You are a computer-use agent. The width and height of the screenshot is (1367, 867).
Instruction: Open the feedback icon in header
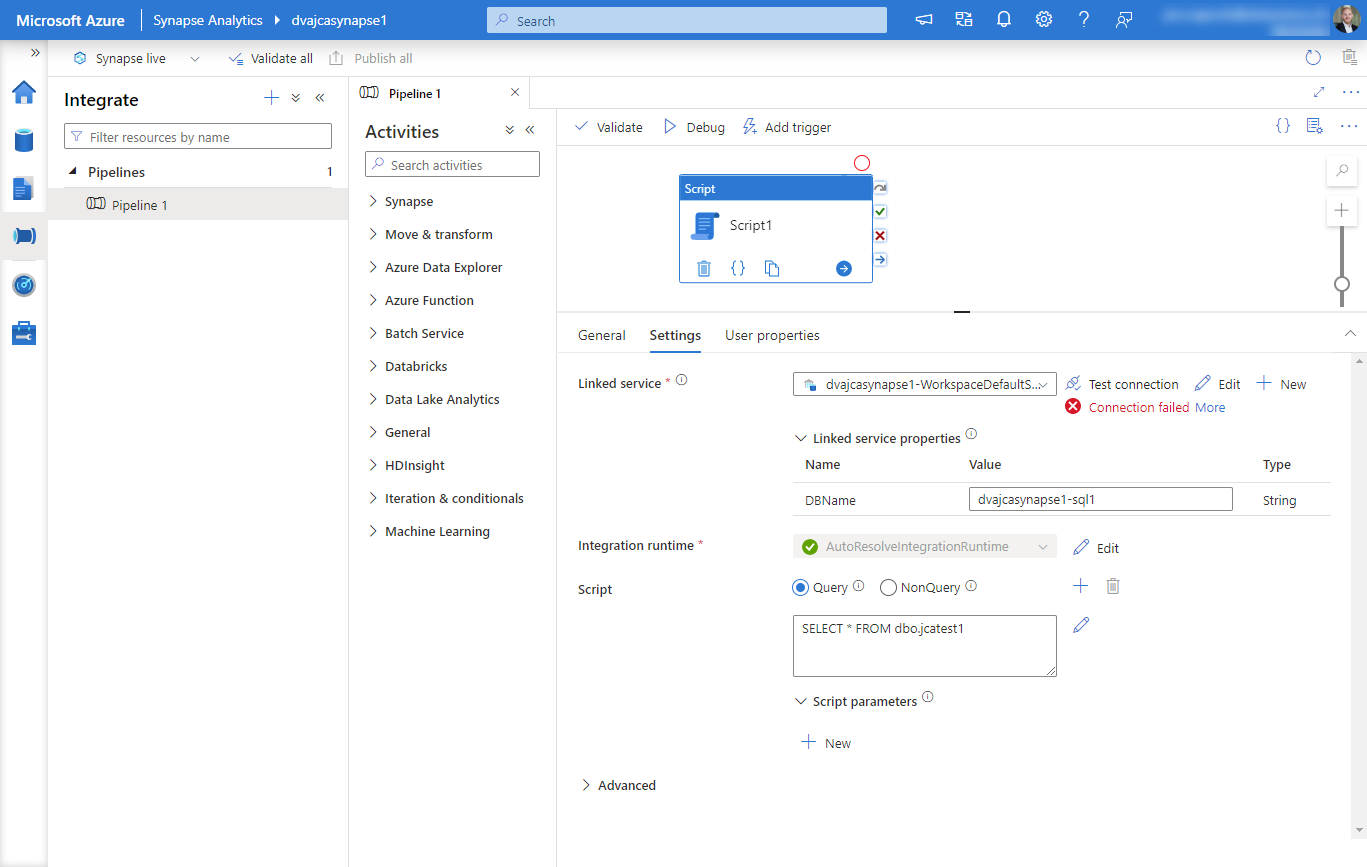[x=1124, y=20]
